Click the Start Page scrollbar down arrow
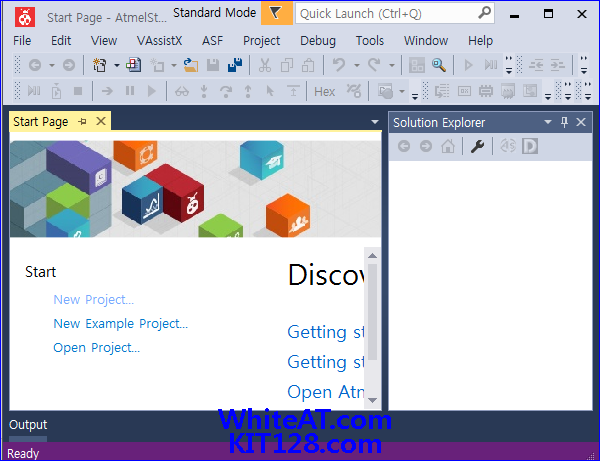The image size is (600, 461). tap(372, 400)
